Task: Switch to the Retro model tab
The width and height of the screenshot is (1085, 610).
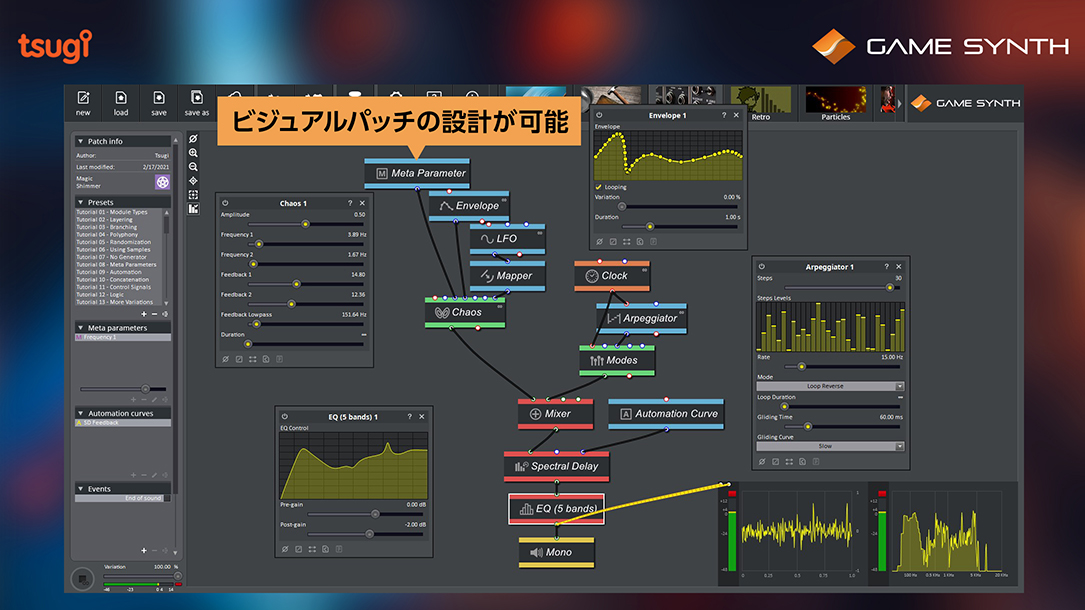Action: [761, 103]
